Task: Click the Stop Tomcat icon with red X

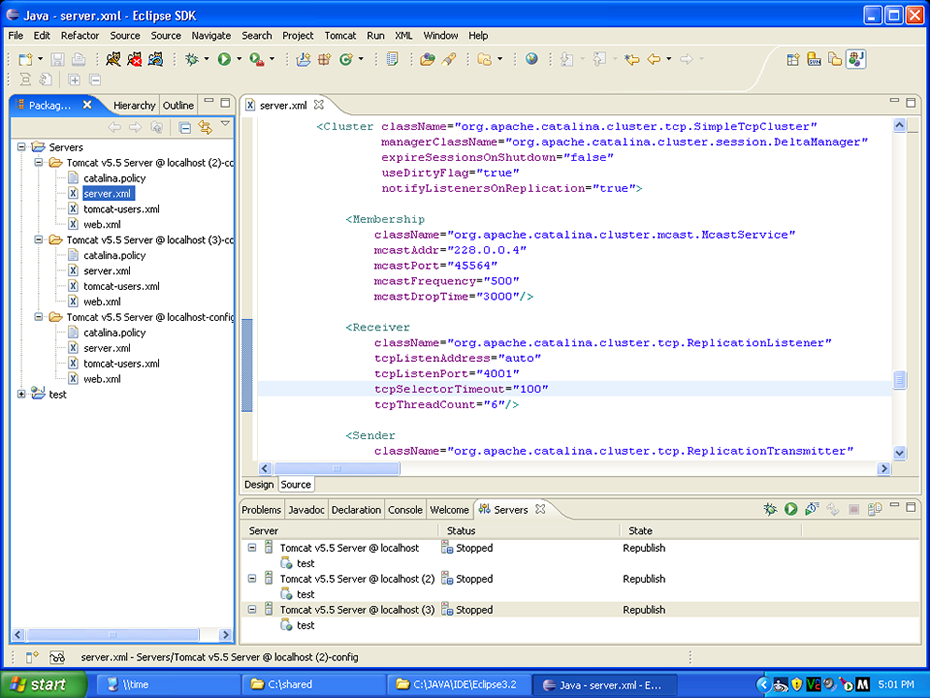Action: tap(135, 59)
